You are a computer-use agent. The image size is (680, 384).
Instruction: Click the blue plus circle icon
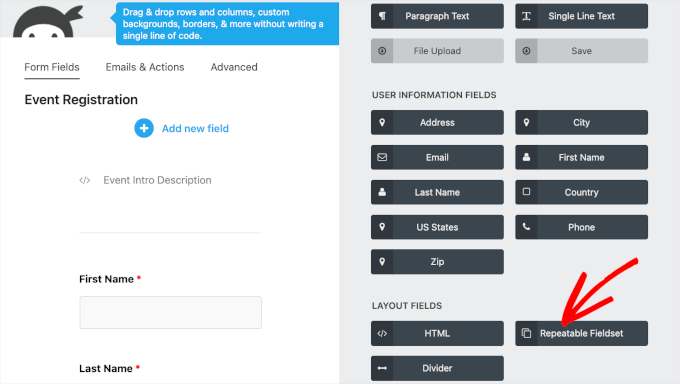point(144,128)
